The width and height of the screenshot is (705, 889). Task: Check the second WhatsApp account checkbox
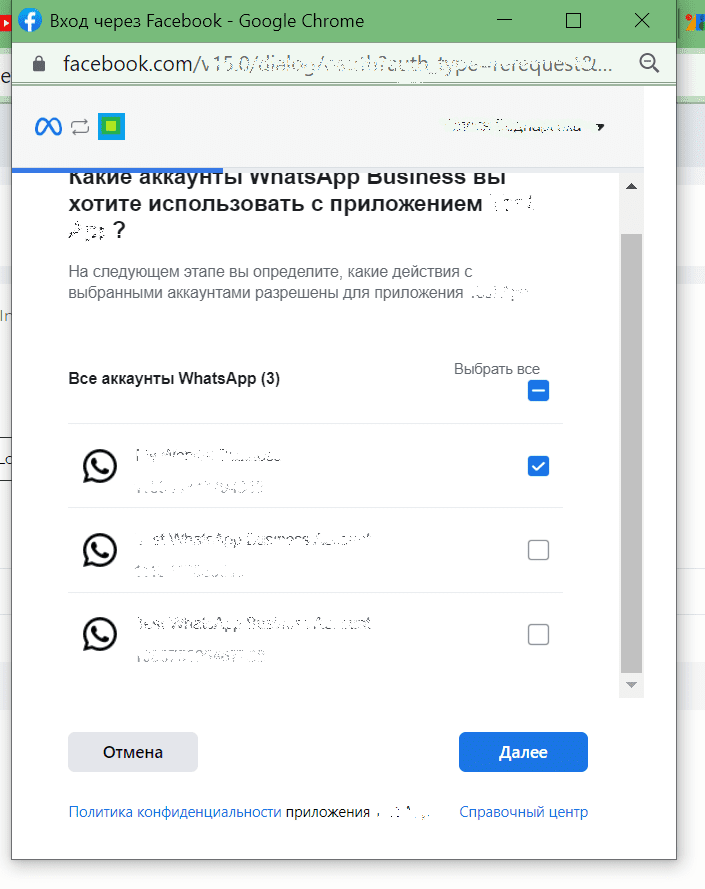(538, 550)
